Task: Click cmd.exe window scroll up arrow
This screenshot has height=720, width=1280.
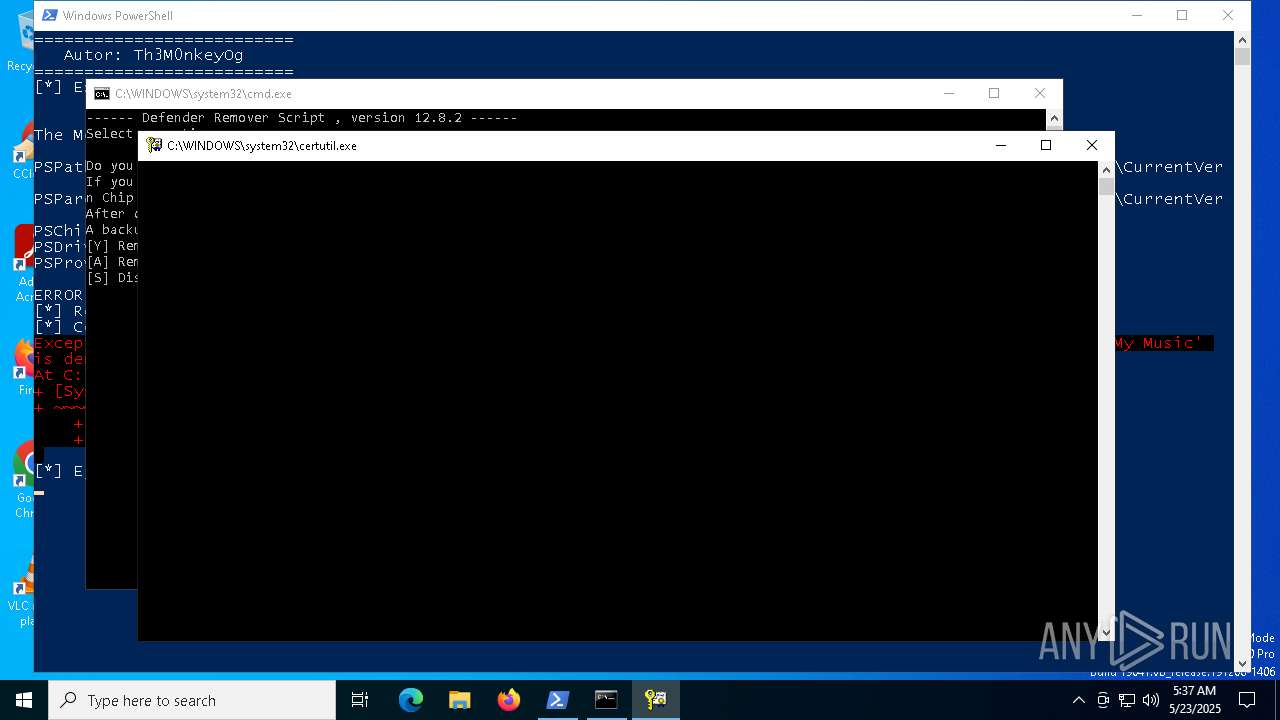Action: 1054,119
